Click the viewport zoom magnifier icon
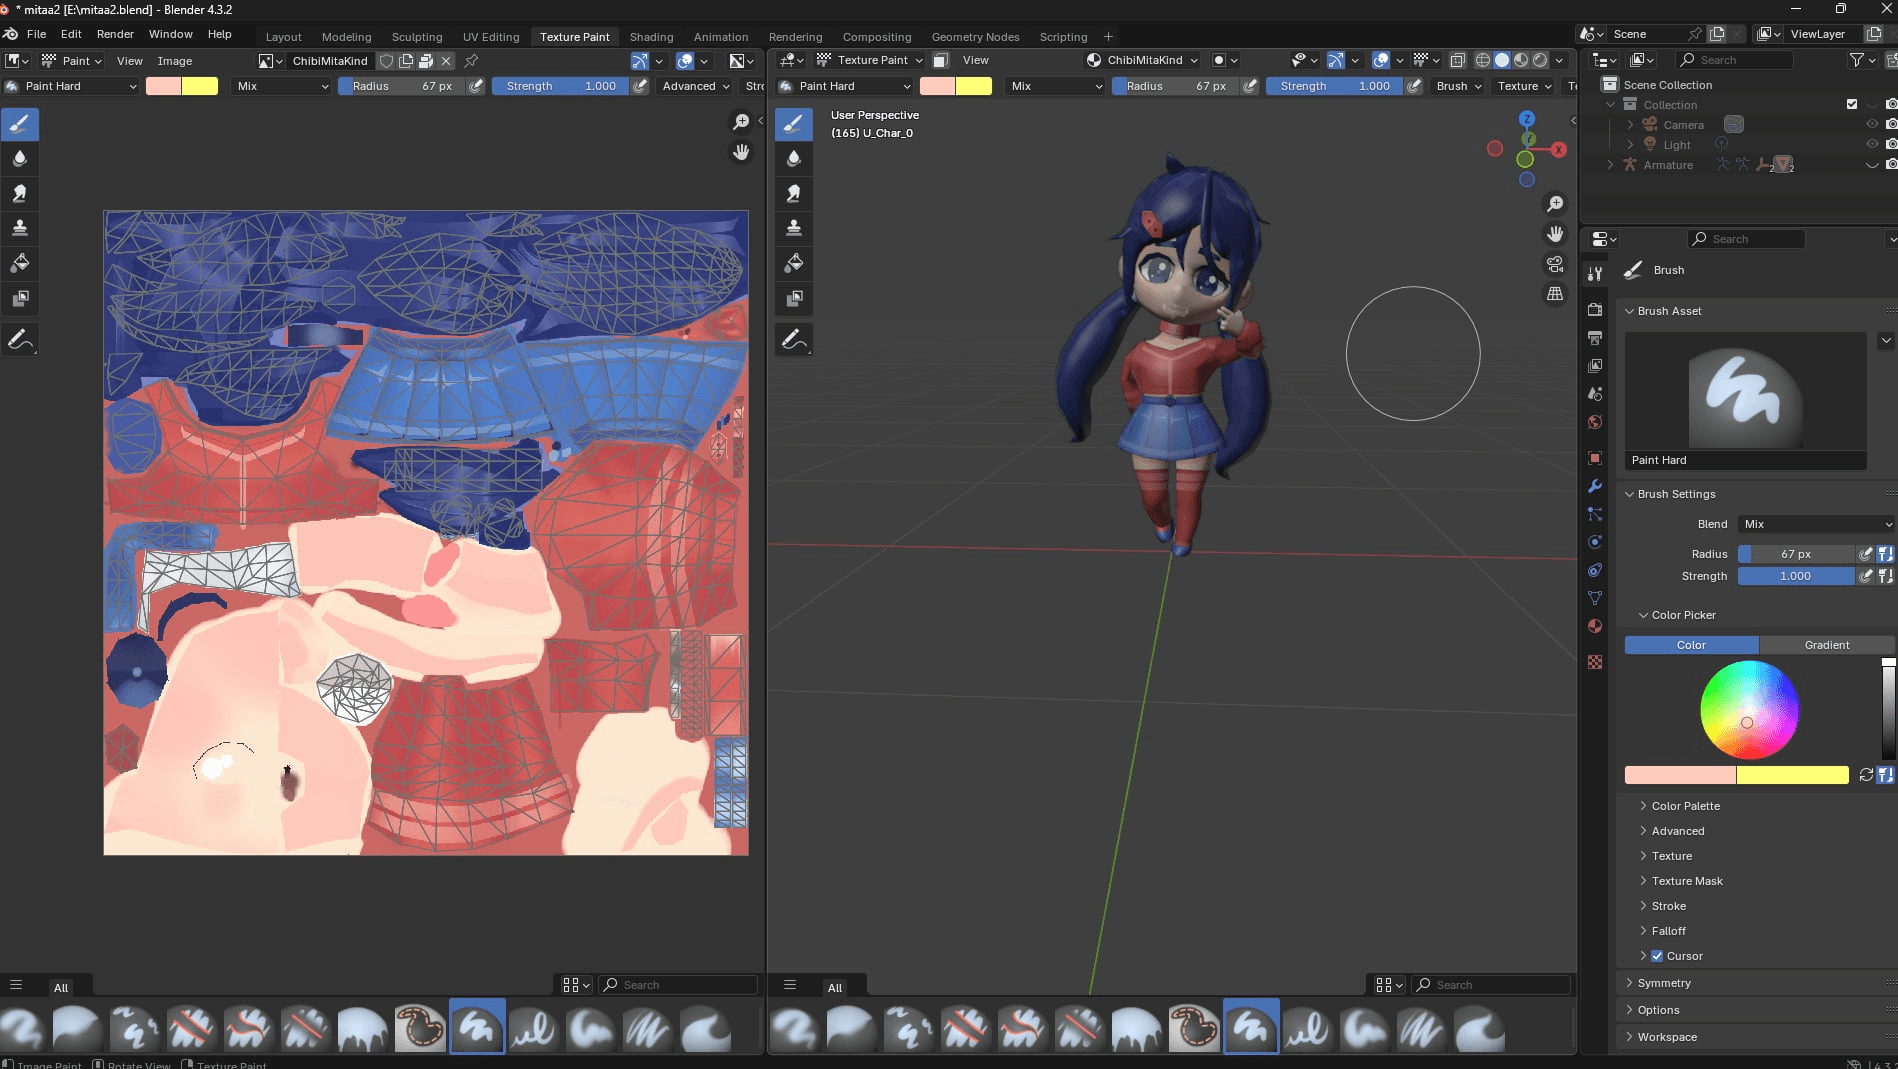This screenshot has height=1069, width=1898. 1555,204
